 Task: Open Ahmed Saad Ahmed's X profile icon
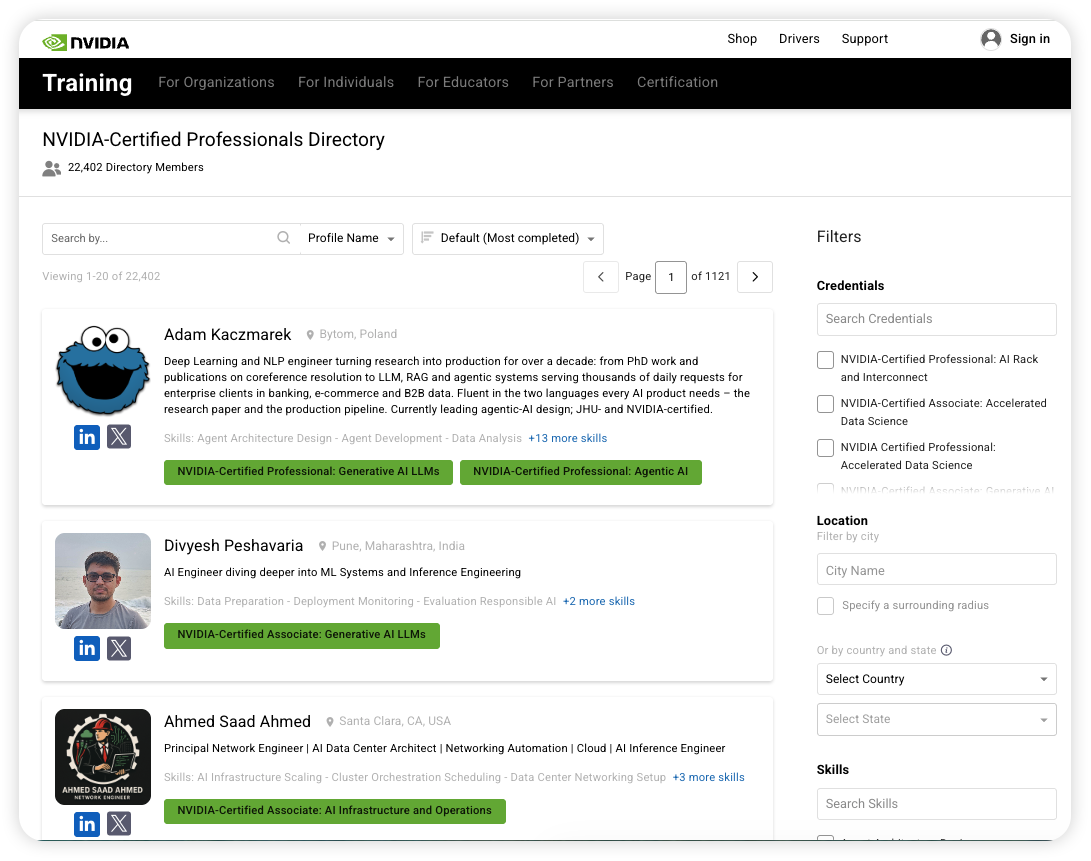[x=119, y=824]
